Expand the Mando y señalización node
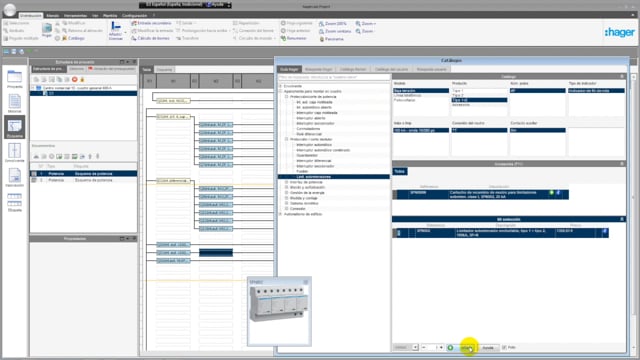 point(287,187)
